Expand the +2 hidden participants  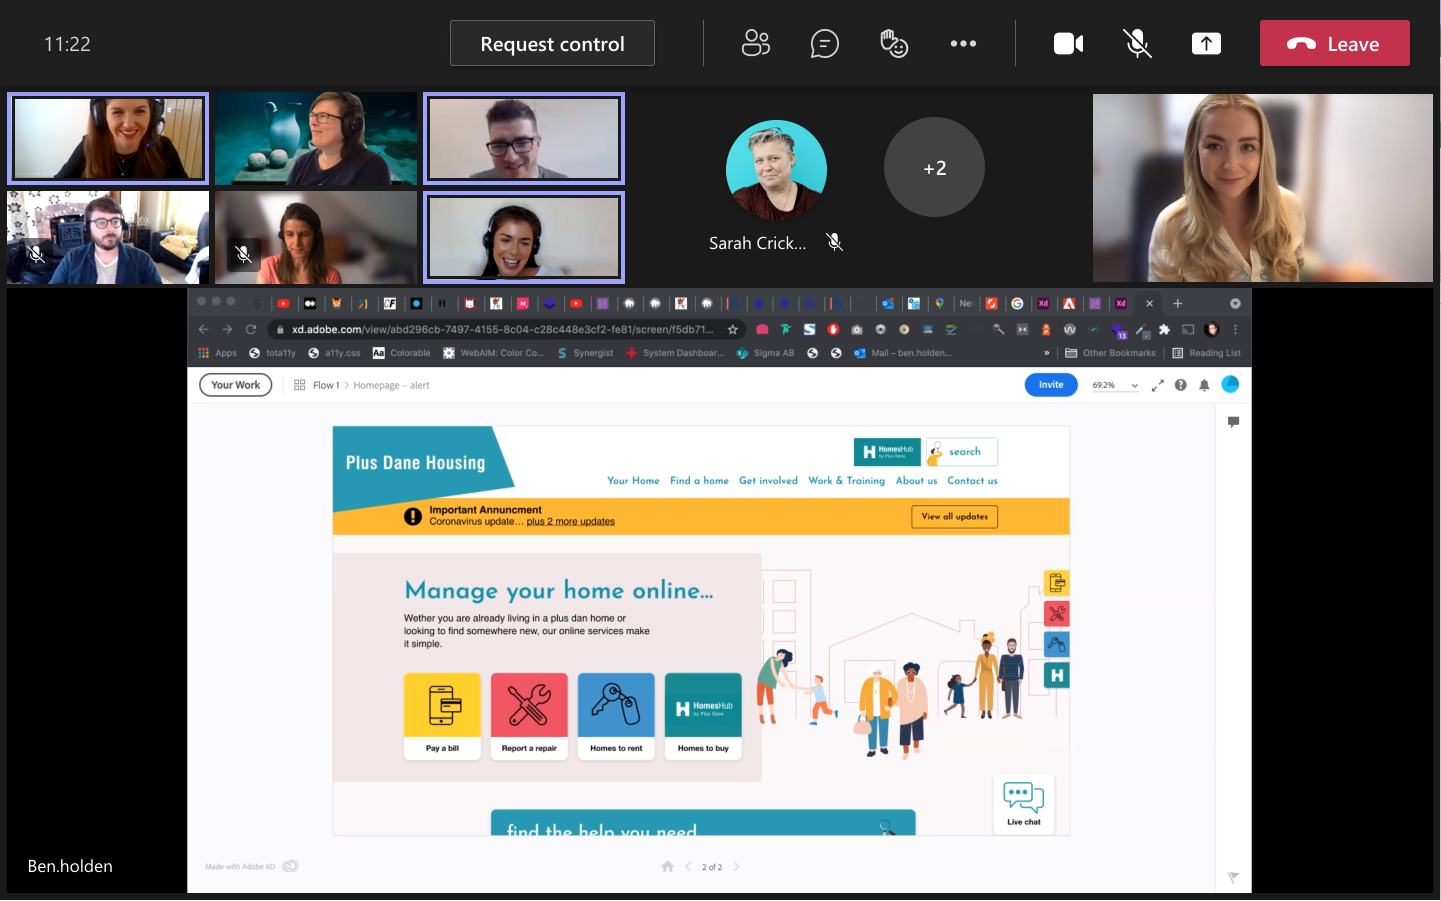pos(934,167)
